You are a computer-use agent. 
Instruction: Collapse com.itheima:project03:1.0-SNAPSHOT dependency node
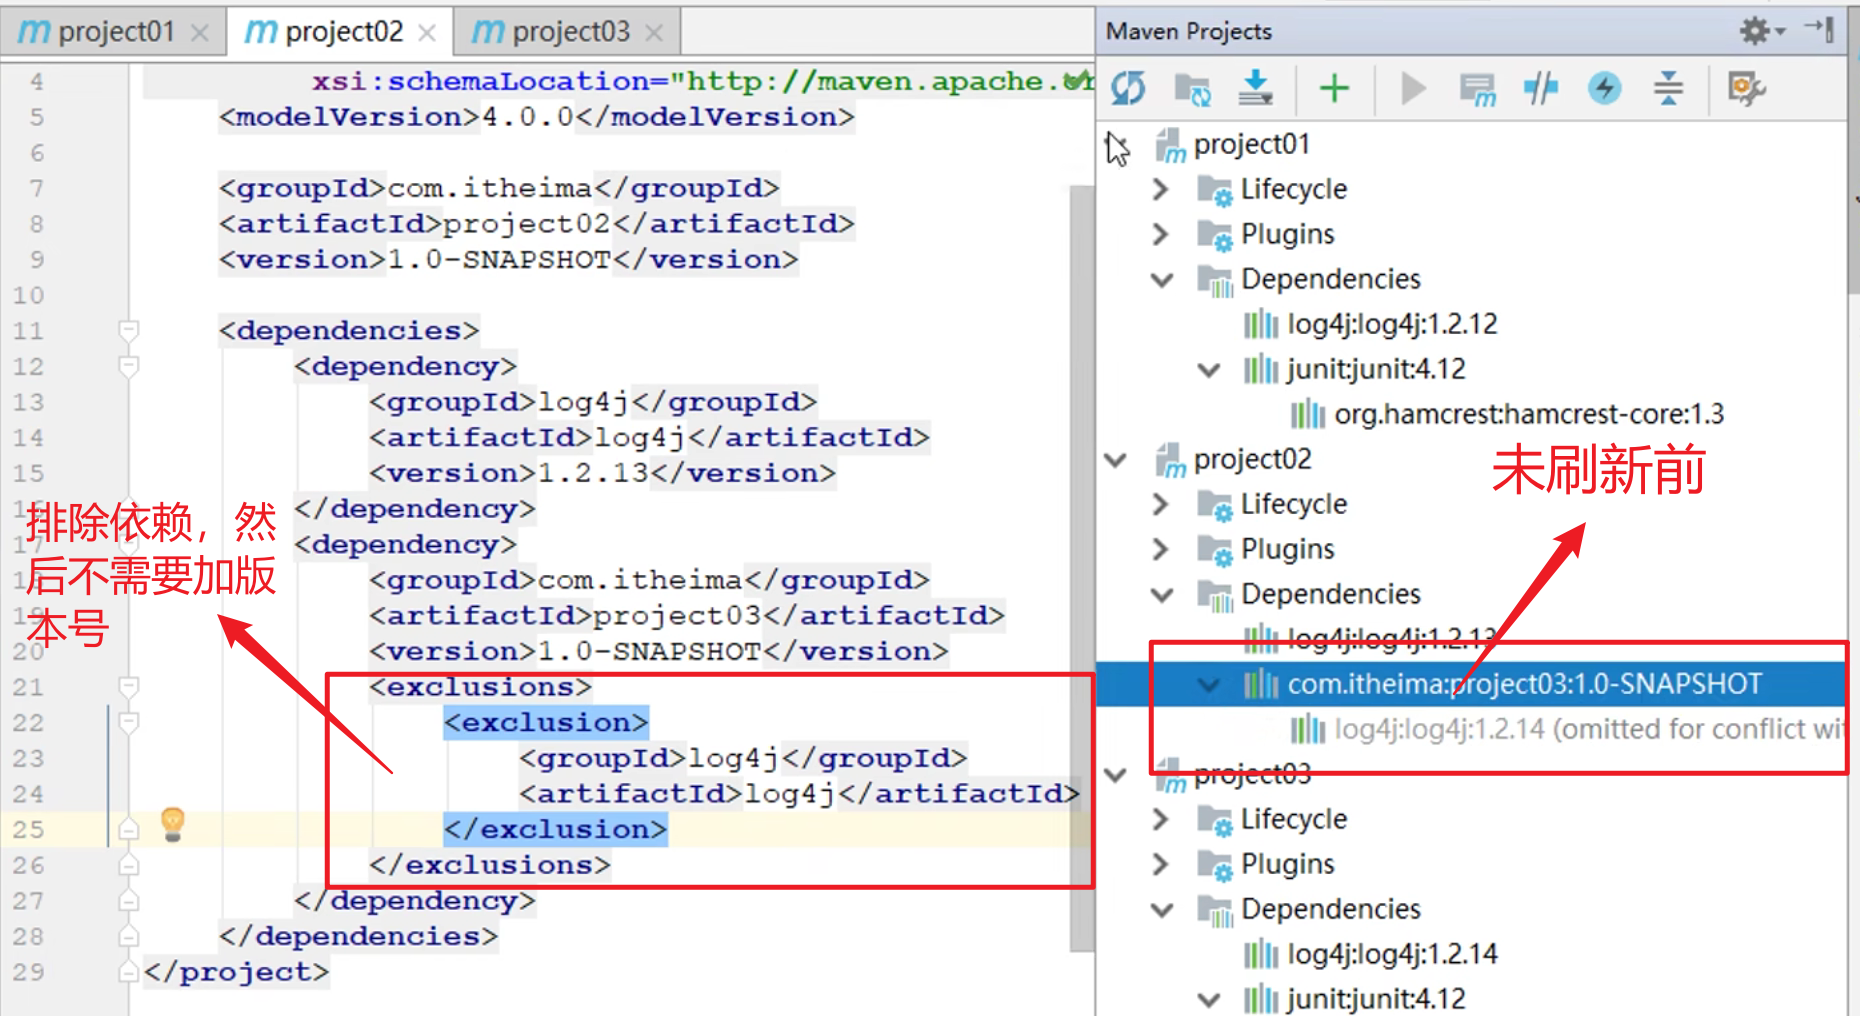click(x=1209, y=685)
